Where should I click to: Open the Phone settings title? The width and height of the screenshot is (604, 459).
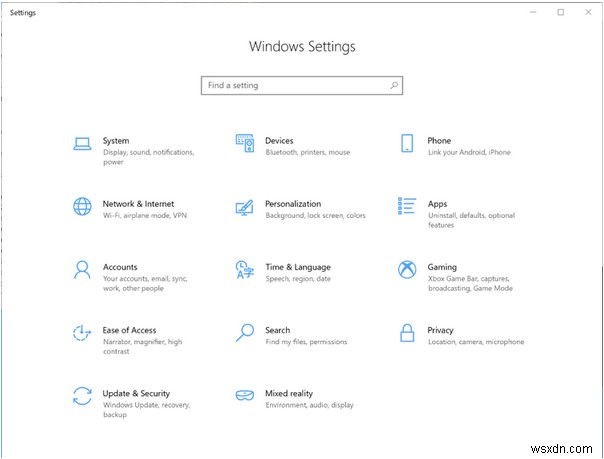[439, 141]
